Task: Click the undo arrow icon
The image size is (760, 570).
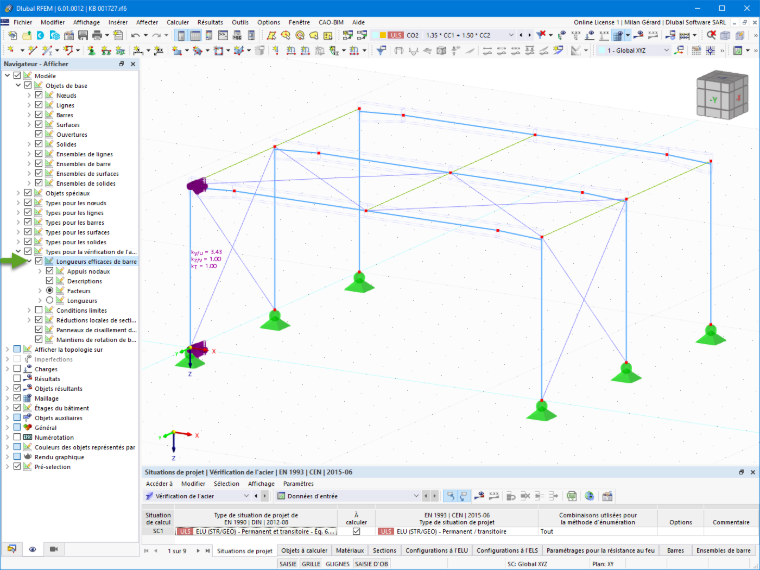Action: tap(135, 35)
